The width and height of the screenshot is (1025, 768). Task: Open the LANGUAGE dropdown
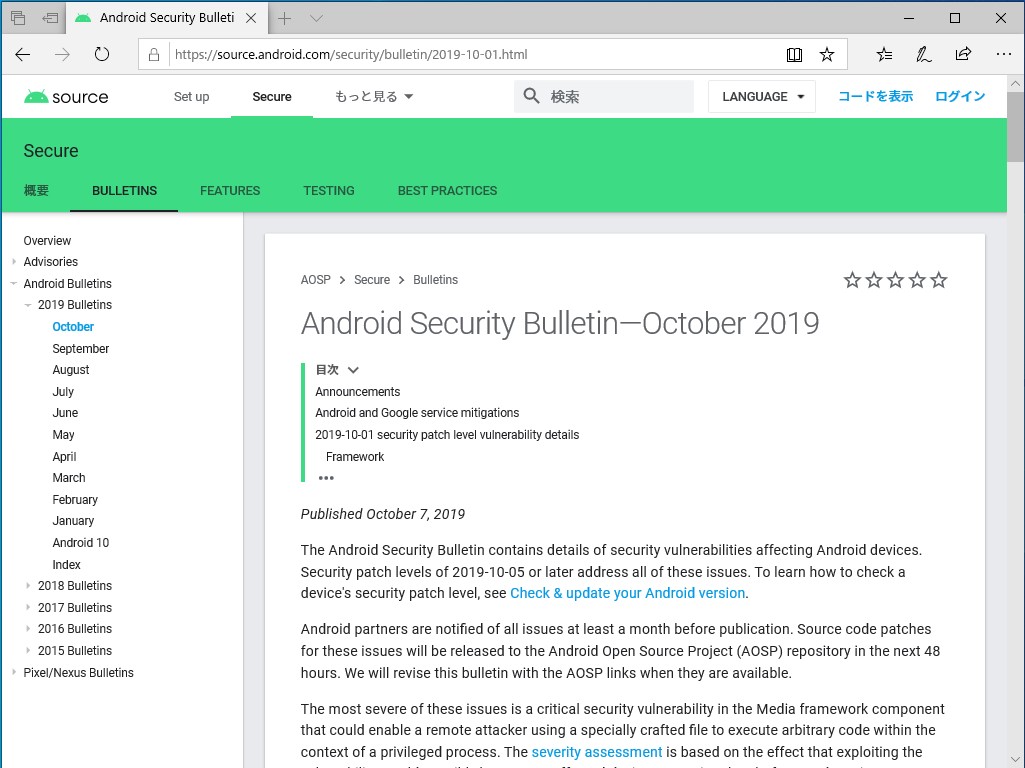(x=762, y=97)
